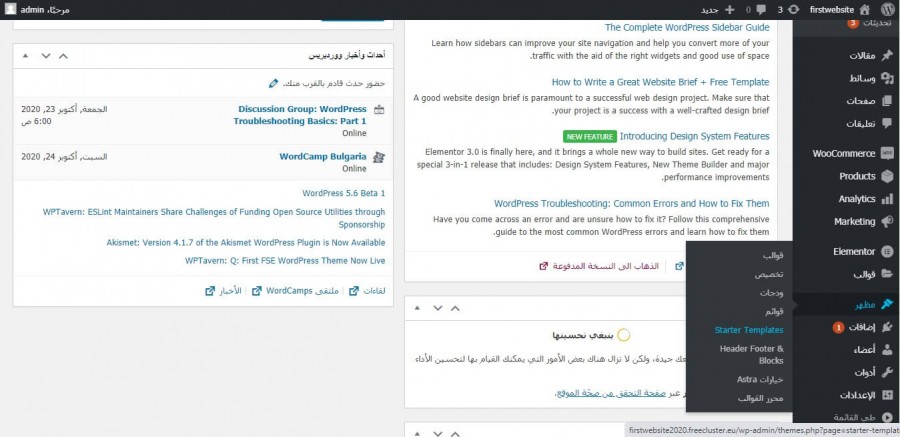The height and width of the screenshot is (437, 900).
Task: Select تخصيص customize submenu item
Action: click(769, 274)
